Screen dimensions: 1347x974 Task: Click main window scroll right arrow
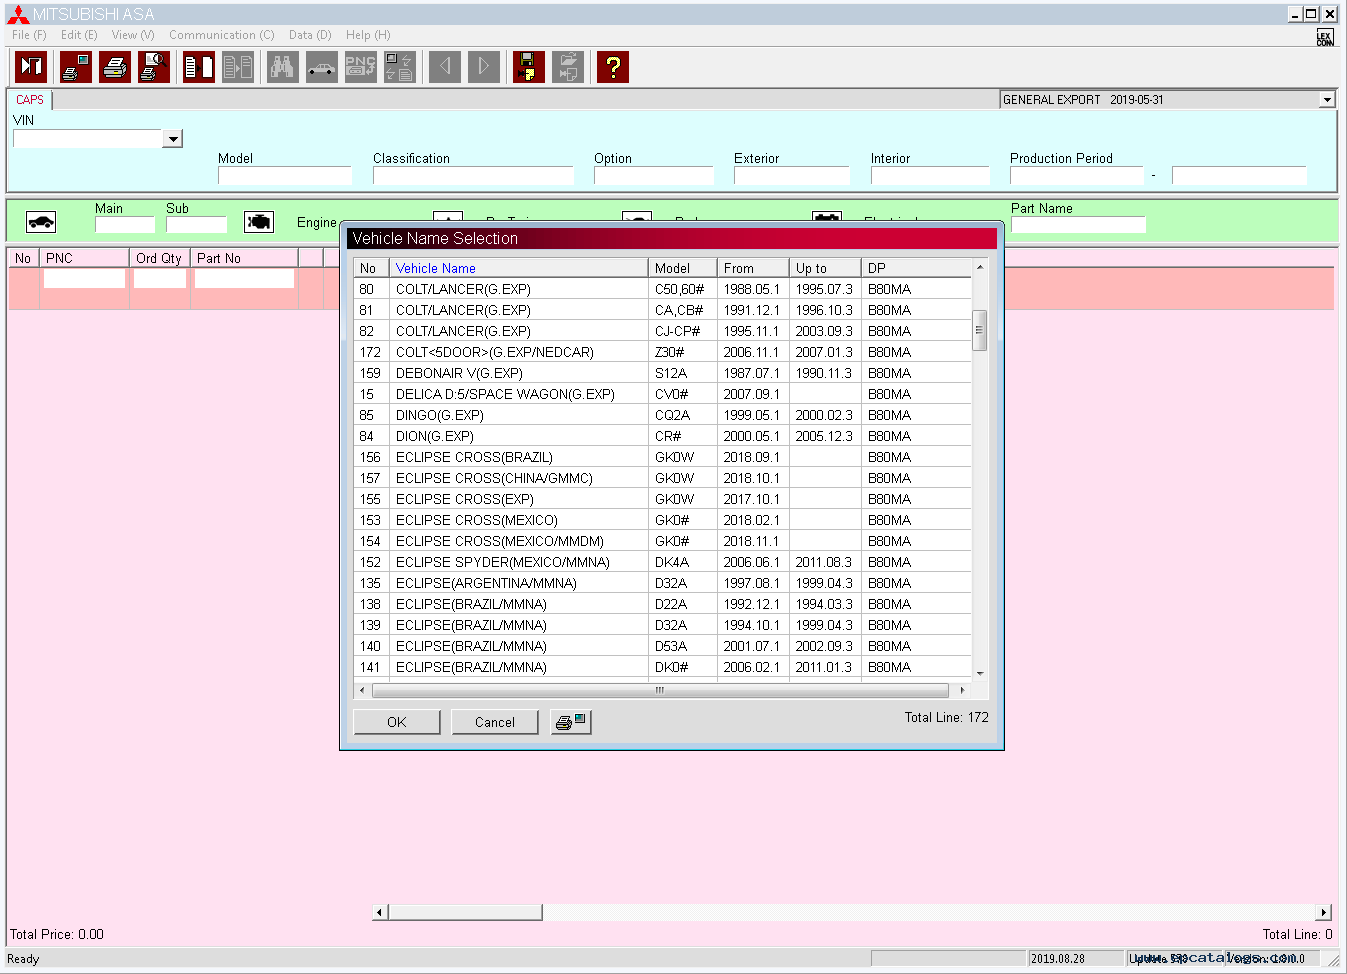[1324, 912]
